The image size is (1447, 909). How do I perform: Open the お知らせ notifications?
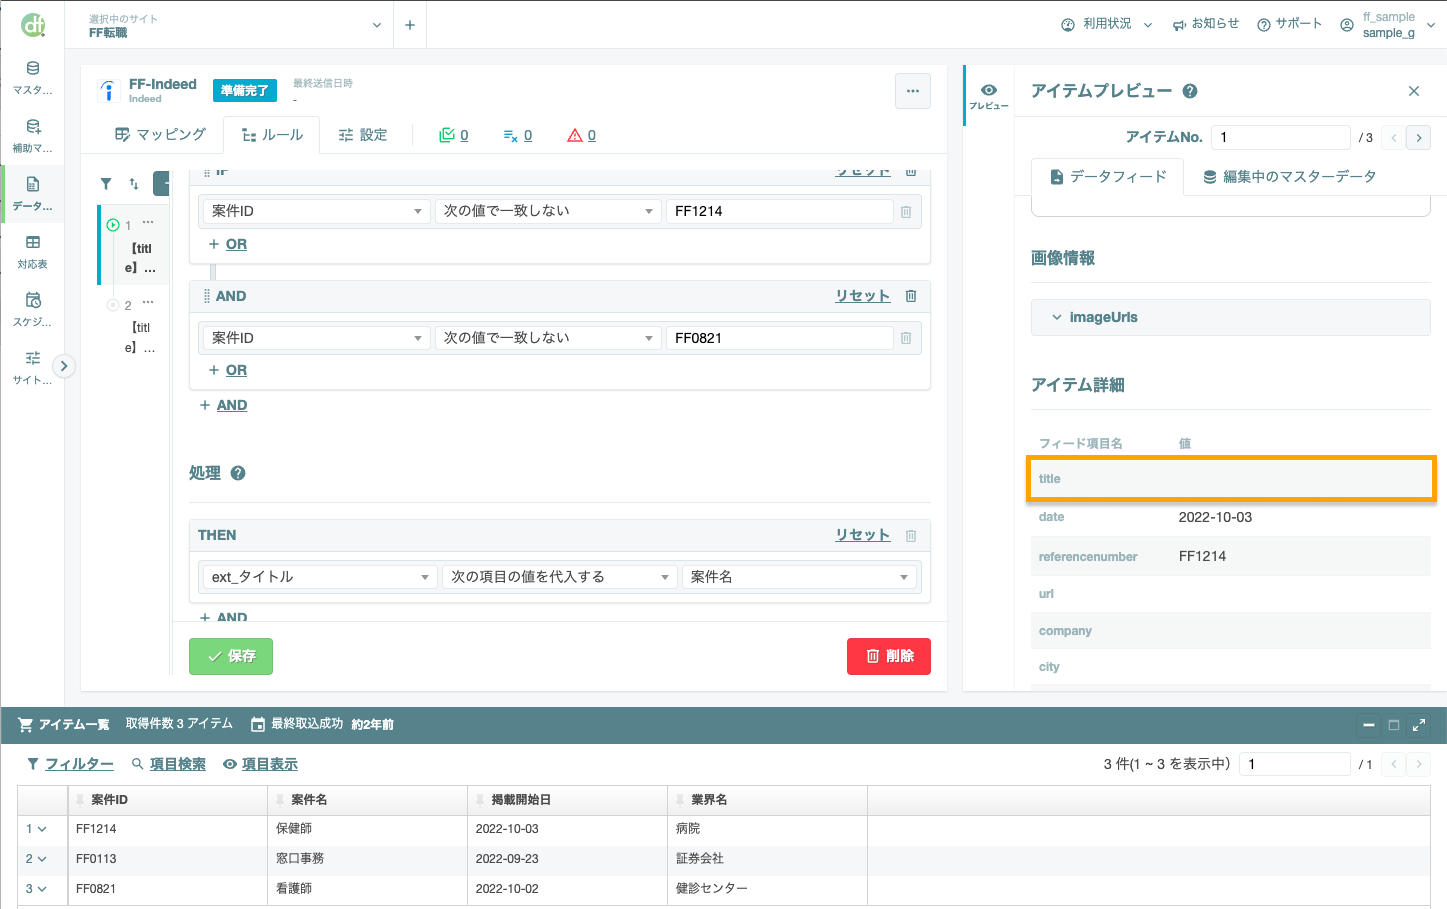(1206, 24)
